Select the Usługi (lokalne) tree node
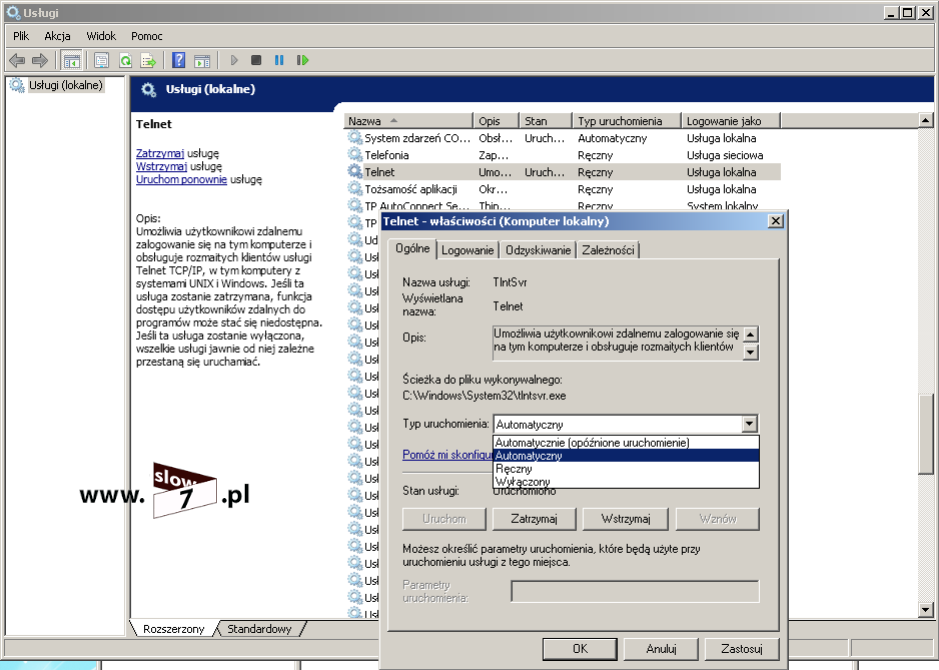Viewport: 939px width, 670px height. pos(66,85)
